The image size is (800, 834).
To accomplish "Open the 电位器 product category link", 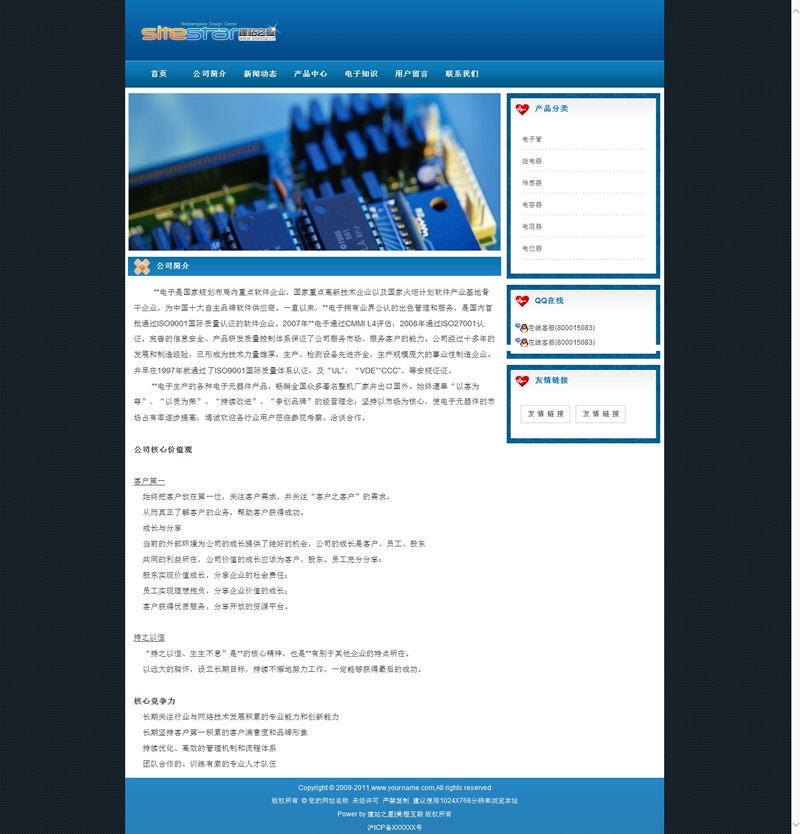I will point(532,248).
